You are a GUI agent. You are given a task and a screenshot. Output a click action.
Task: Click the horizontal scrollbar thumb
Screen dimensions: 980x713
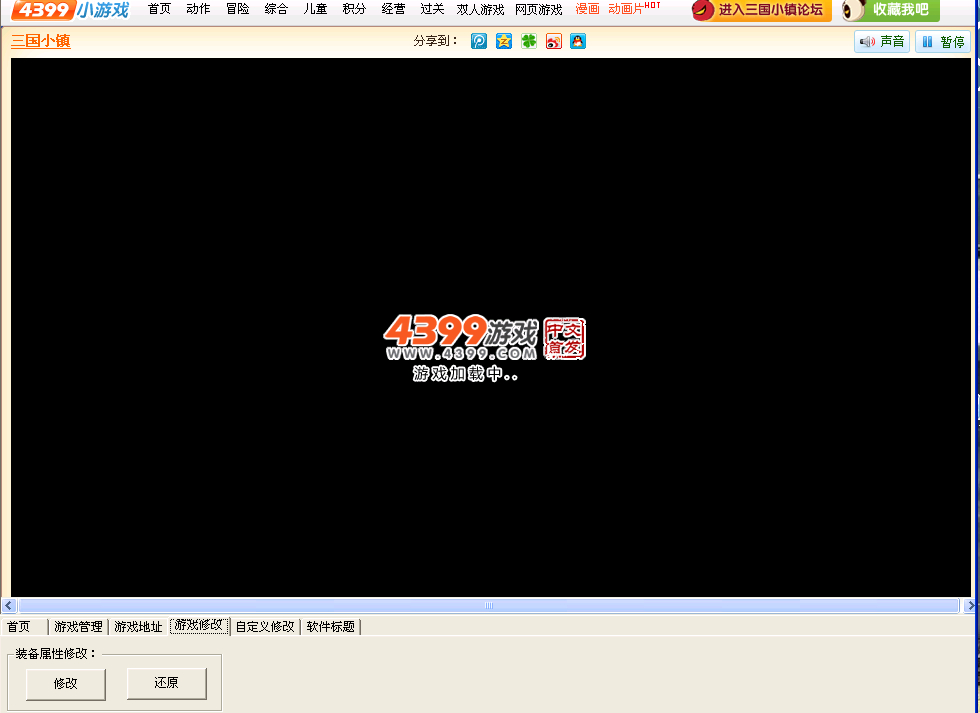click(489, 605)
